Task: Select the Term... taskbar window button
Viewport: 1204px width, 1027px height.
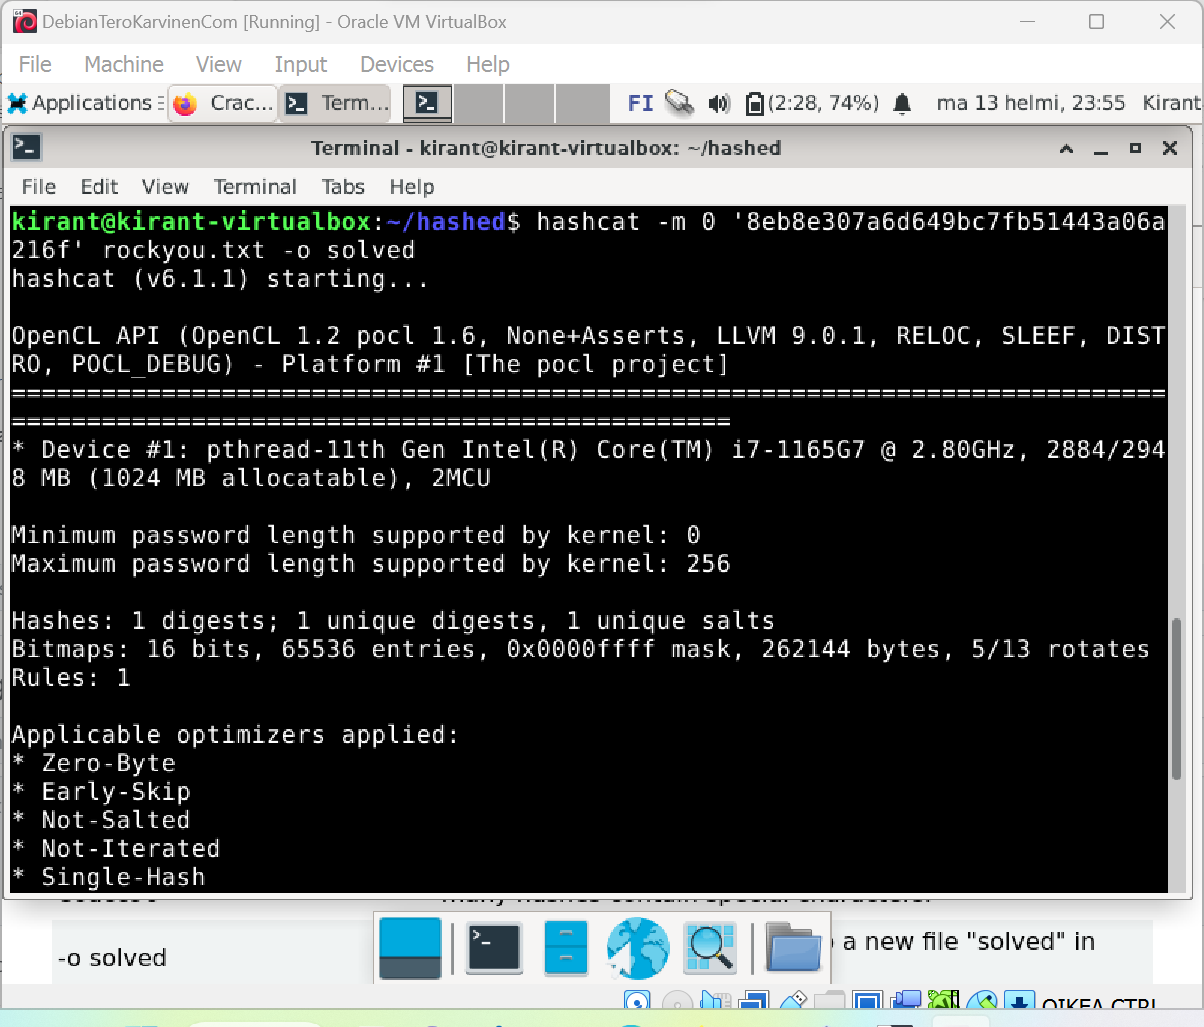Action: pos(335,102)
